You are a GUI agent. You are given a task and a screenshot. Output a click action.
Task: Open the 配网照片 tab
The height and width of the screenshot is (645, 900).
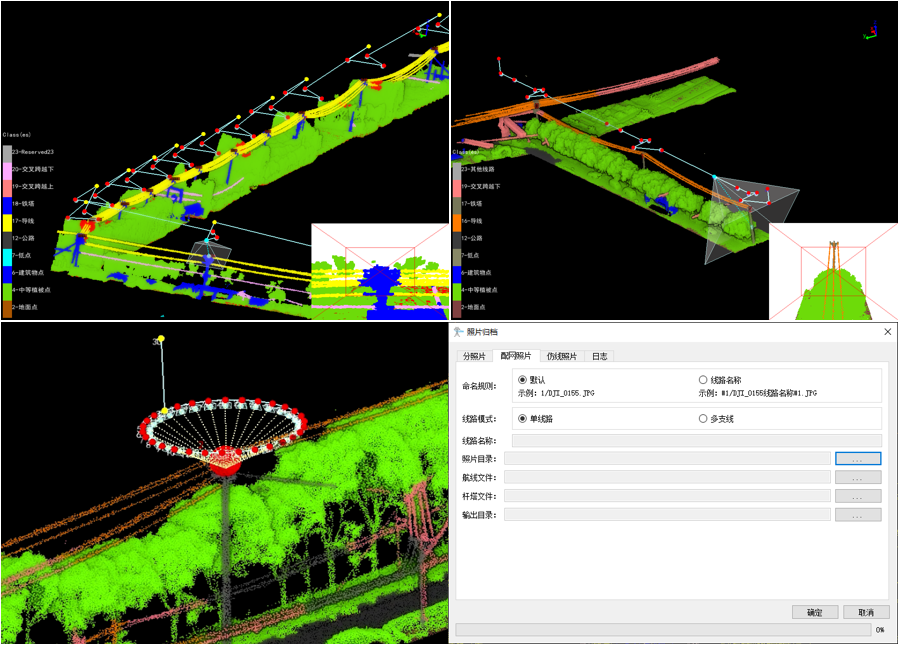(x=515, y=356)
